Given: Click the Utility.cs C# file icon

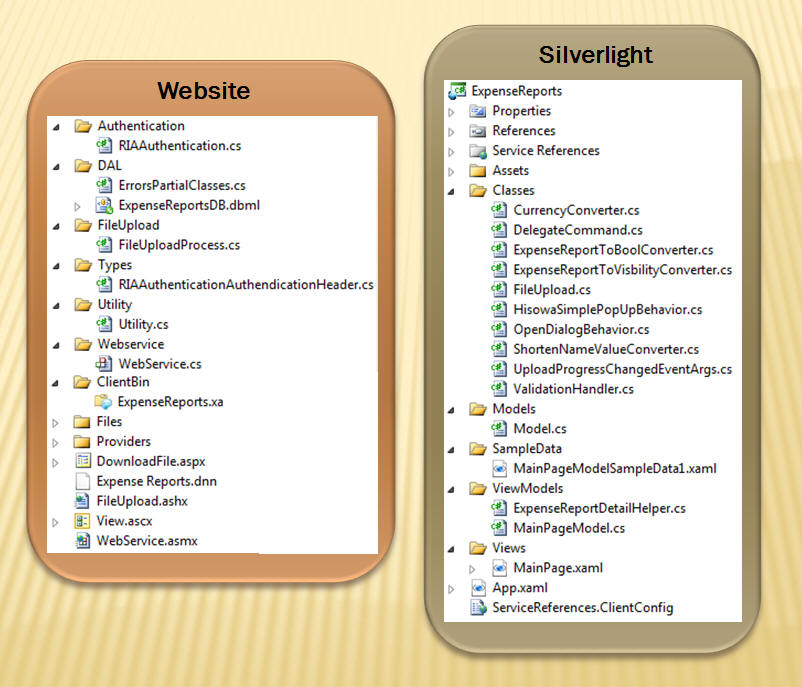Looking at the screenshot, I should [x=104, y=324].
